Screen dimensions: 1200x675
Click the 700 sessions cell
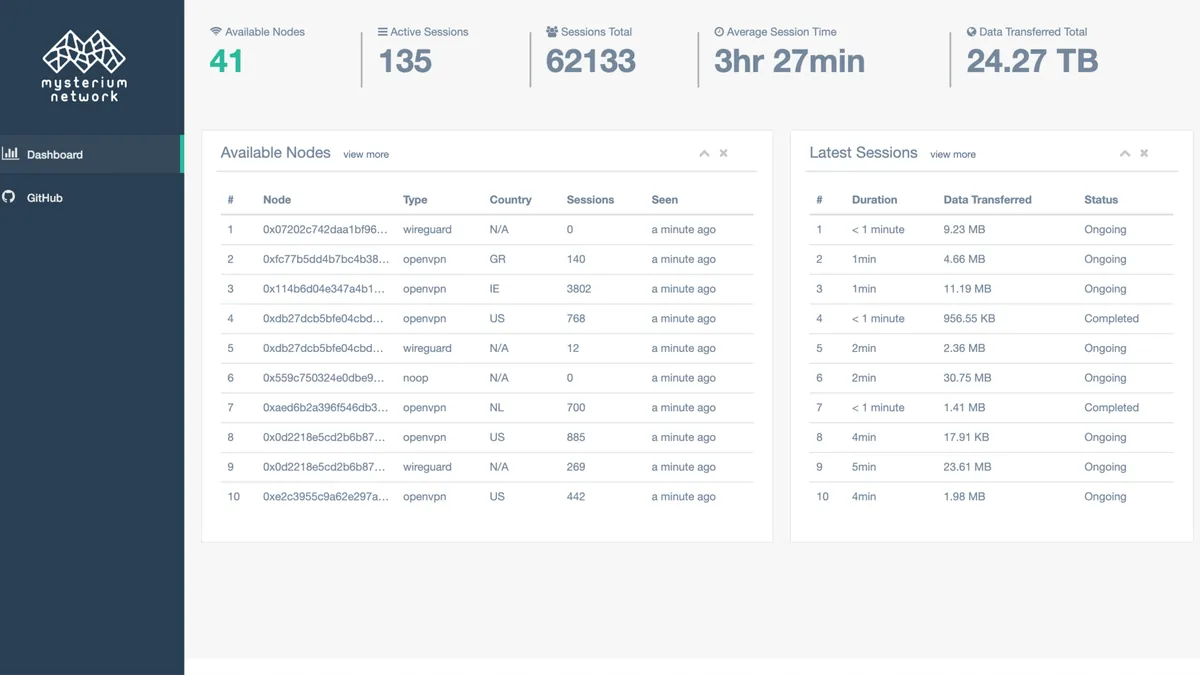click(576, 408)
